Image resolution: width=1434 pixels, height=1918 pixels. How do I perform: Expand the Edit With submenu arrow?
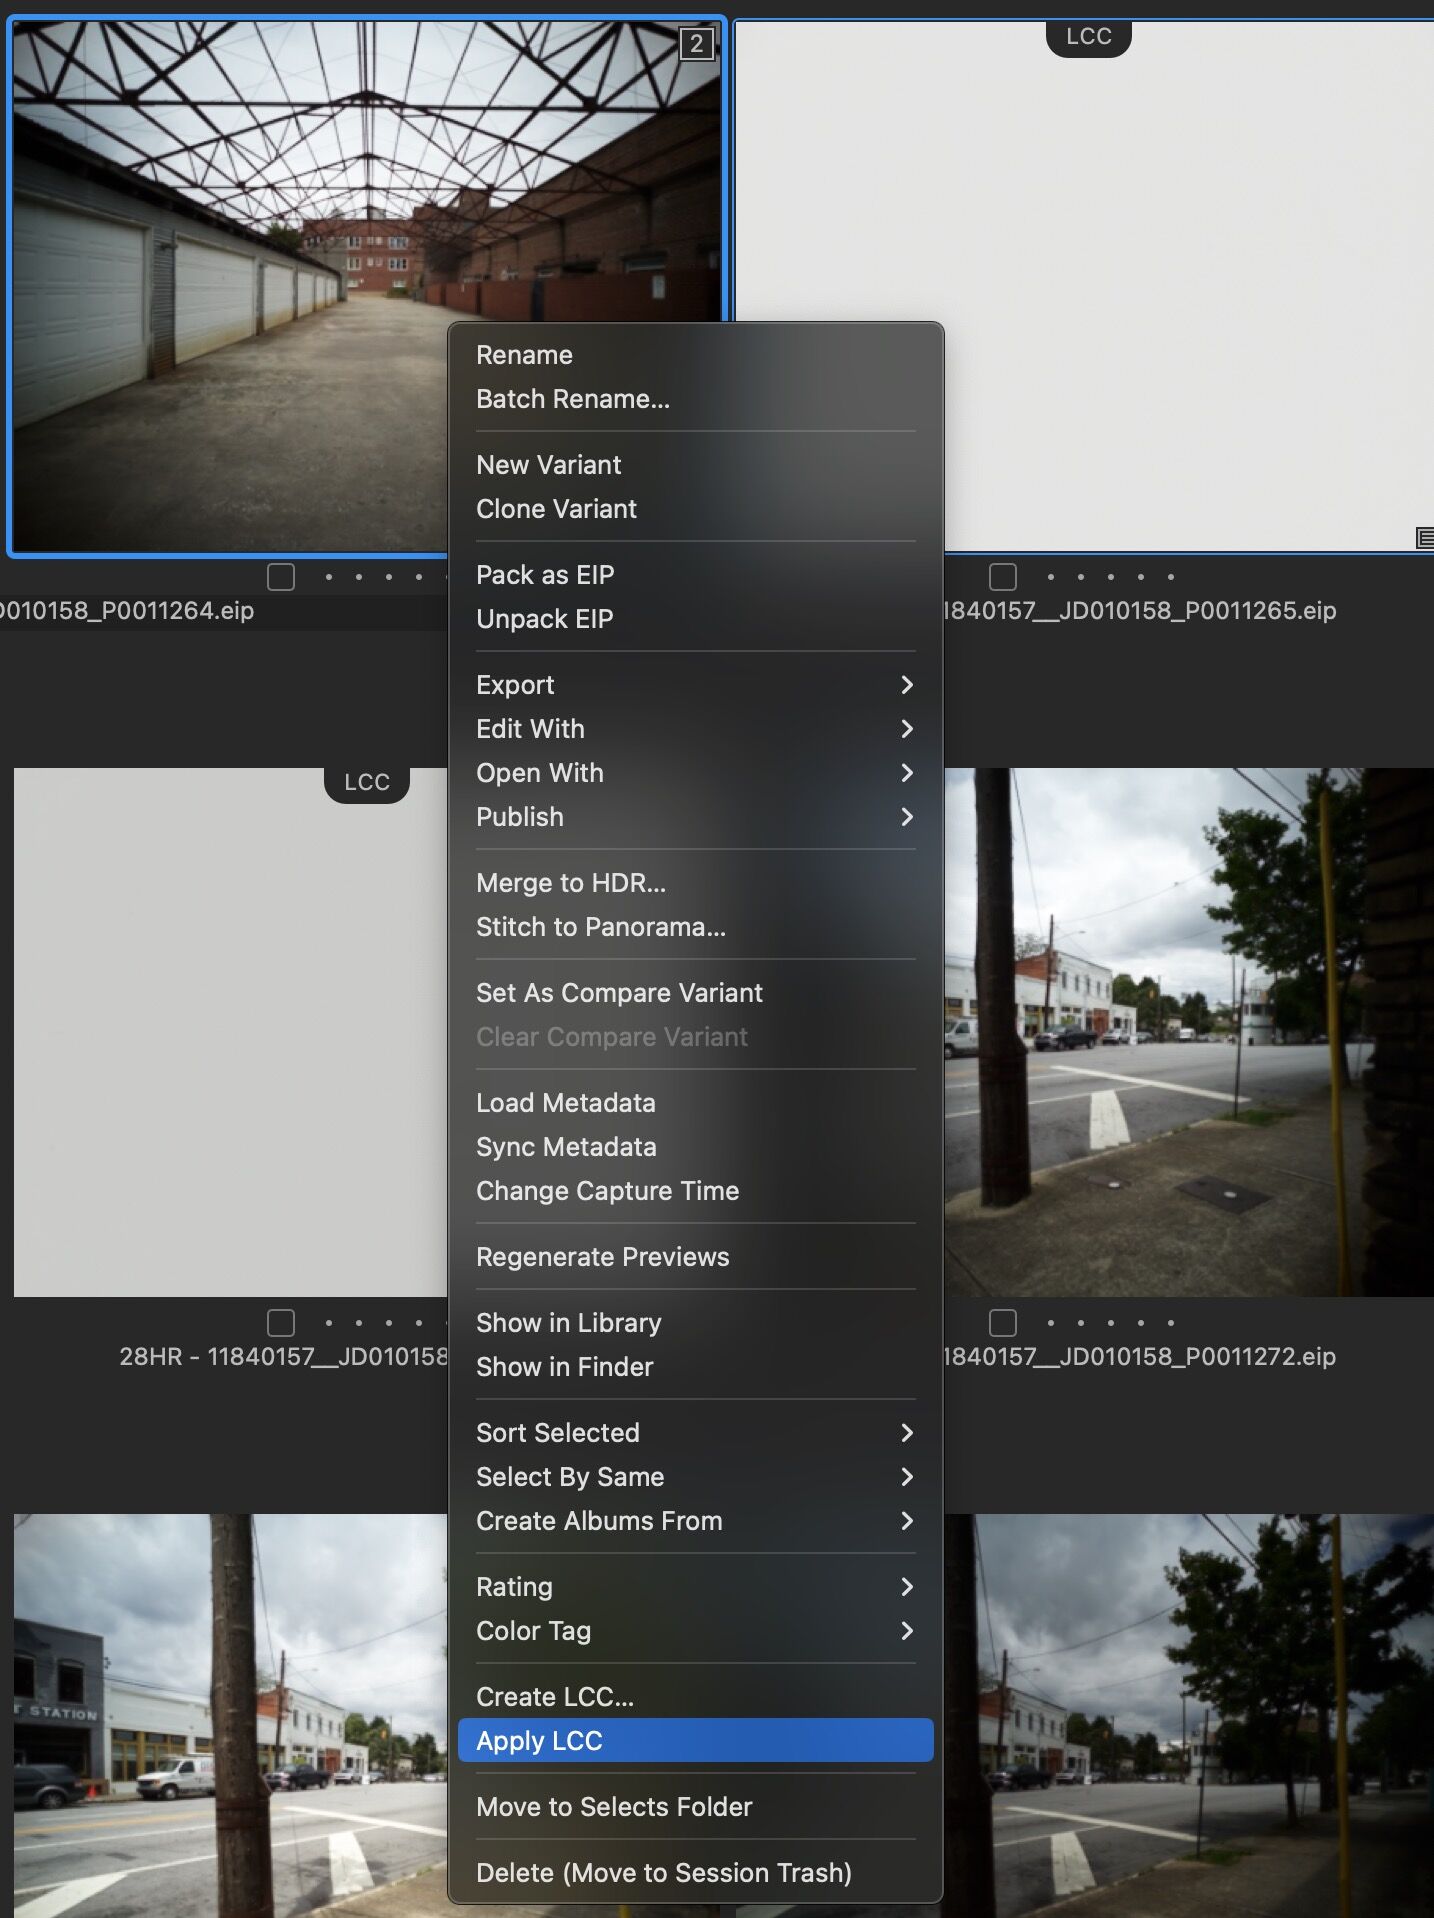click(907, 729)
